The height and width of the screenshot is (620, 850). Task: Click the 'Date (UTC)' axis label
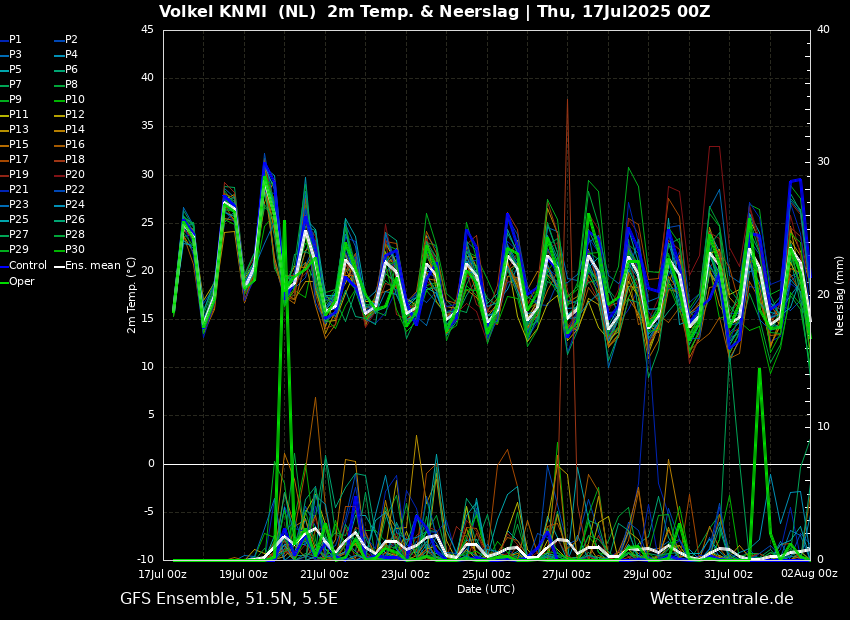(486, 589)
